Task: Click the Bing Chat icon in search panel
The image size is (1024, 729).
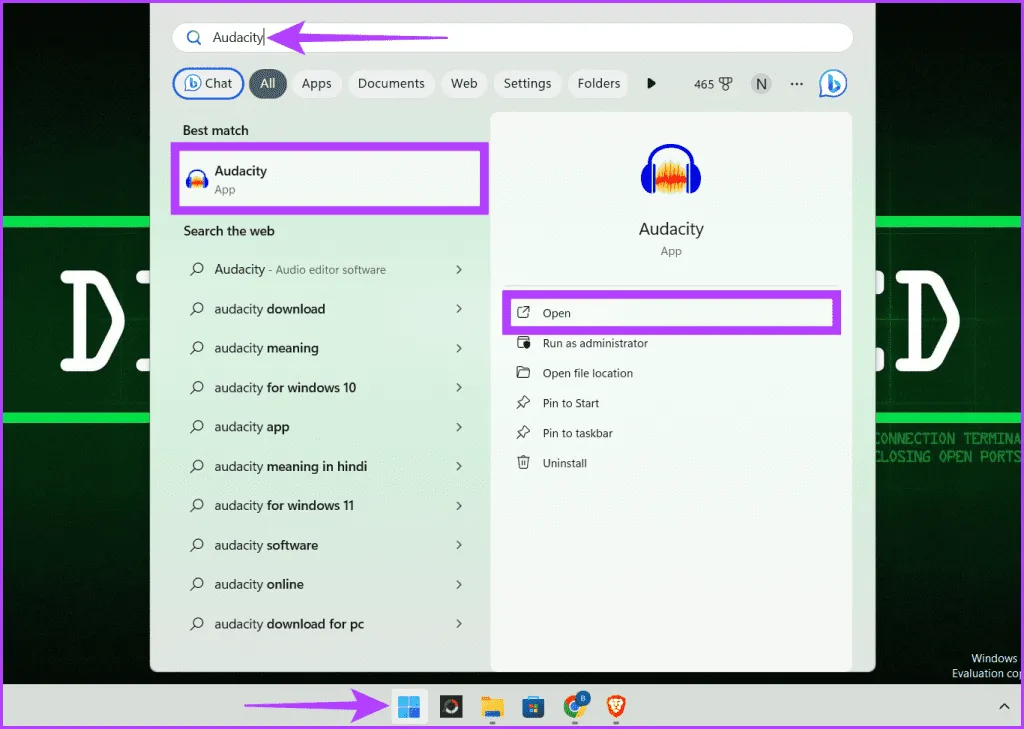Action: tap(832, 84)
